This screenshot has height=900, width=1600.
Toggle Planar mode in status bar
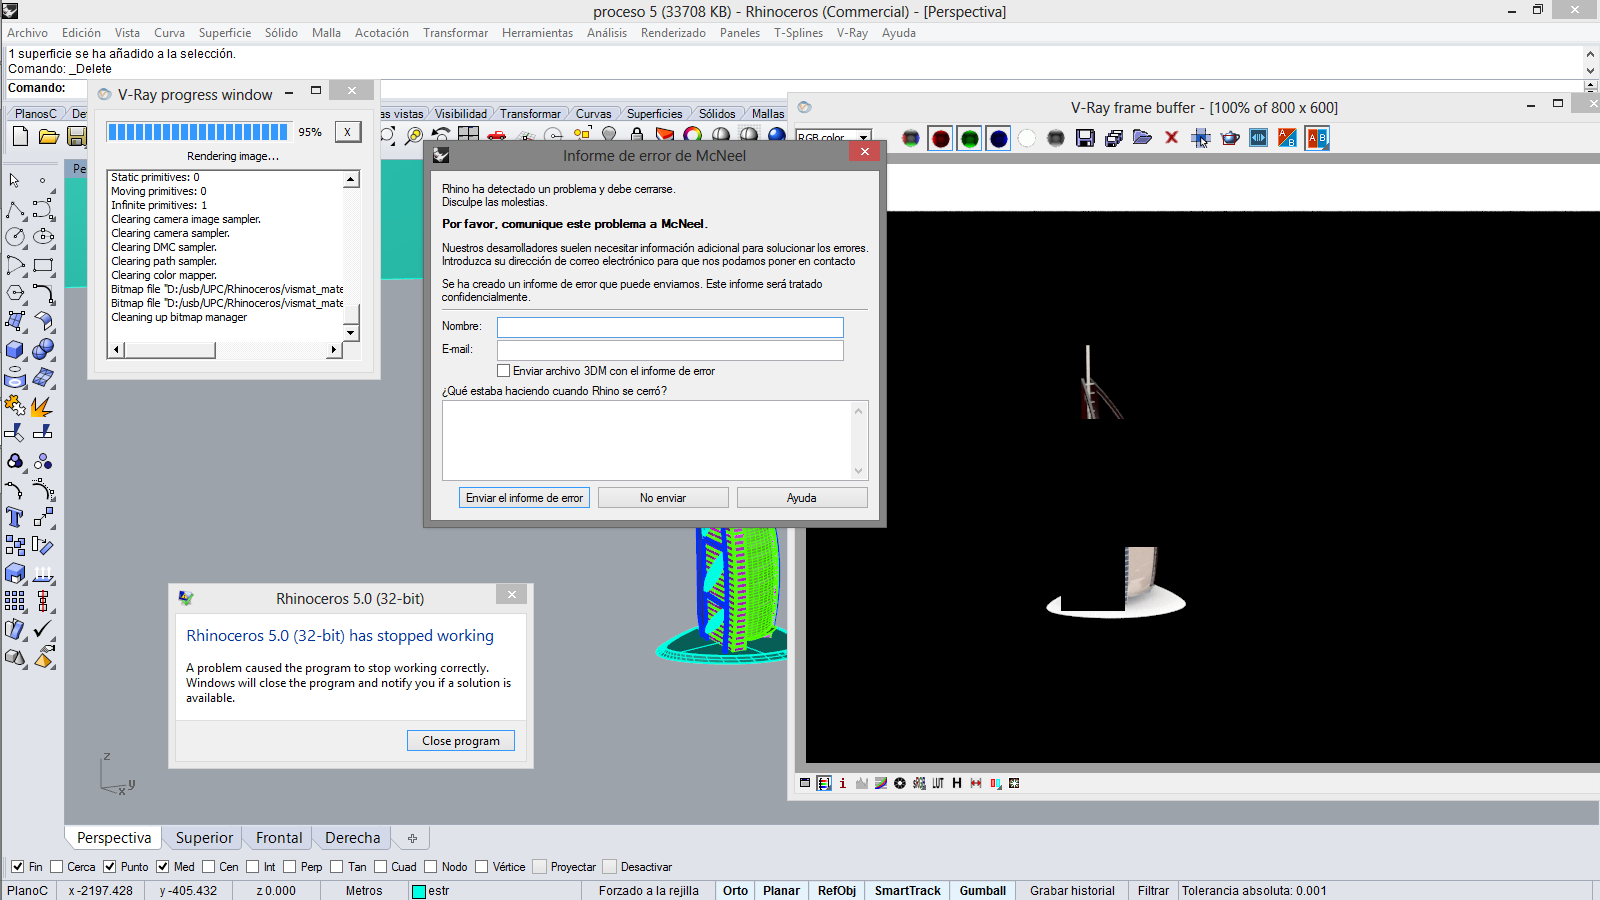[781, 891]
